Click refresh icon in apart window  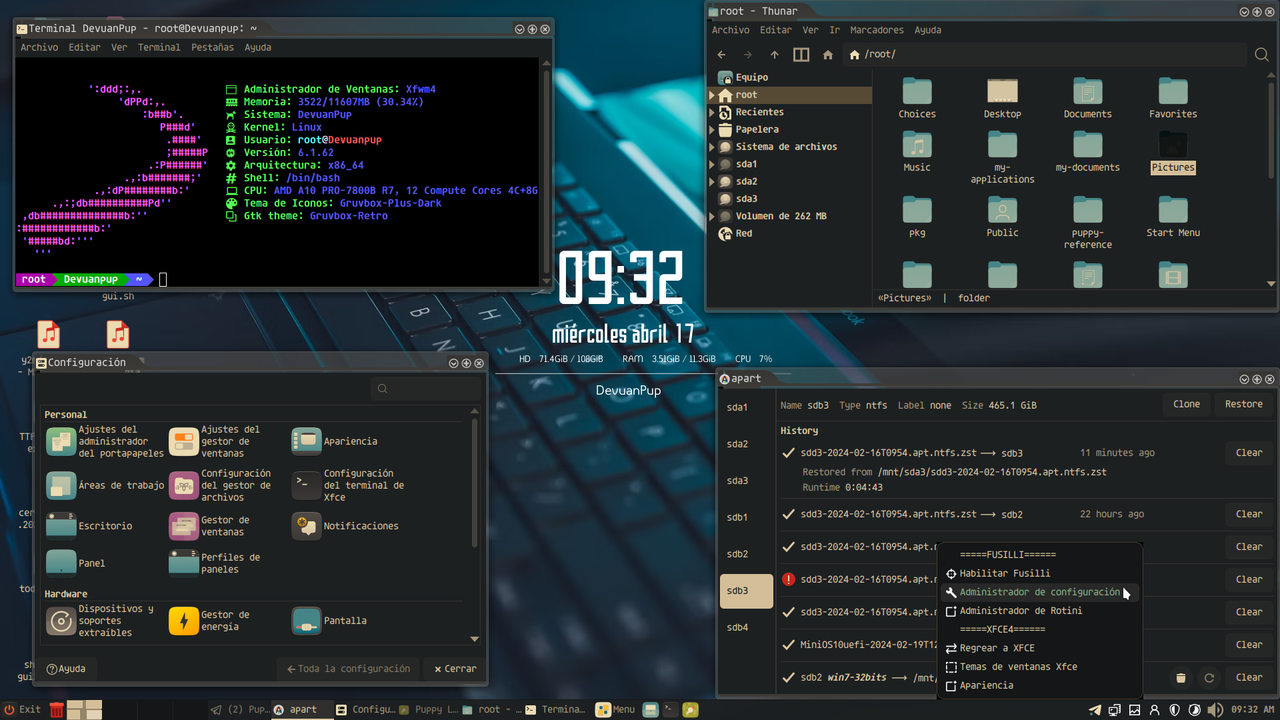point(1209,678)
